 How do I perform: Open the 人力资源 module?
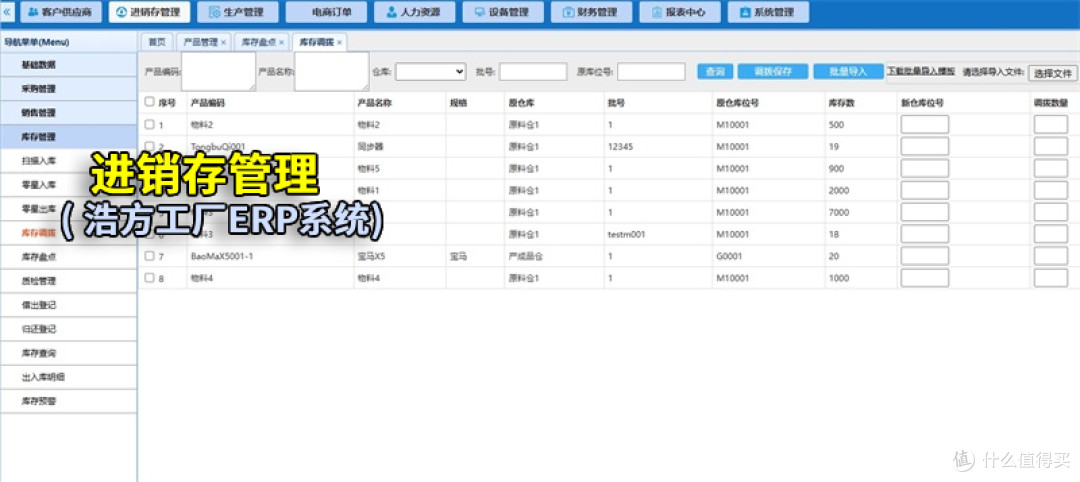pyautogui.click(x=415, y=12)
